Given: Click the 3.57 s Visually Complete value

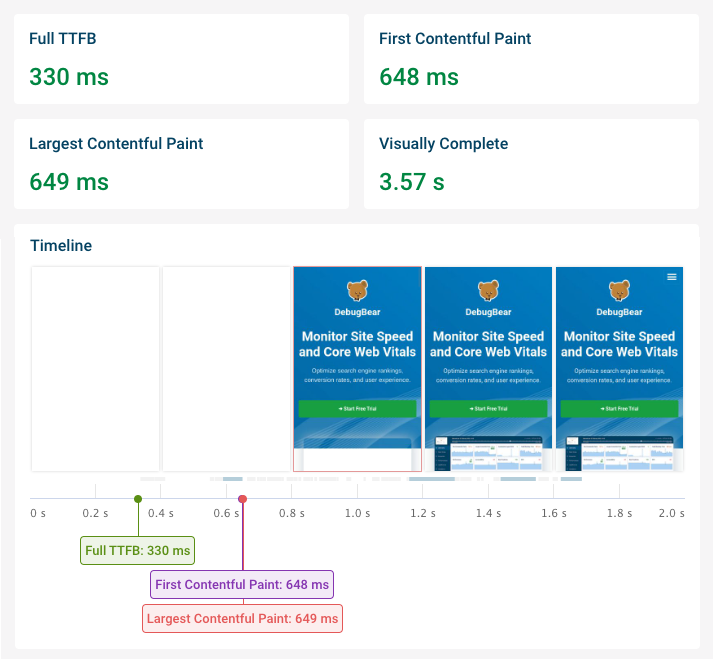Looking at the screenshot, I should tap(412, 182).
